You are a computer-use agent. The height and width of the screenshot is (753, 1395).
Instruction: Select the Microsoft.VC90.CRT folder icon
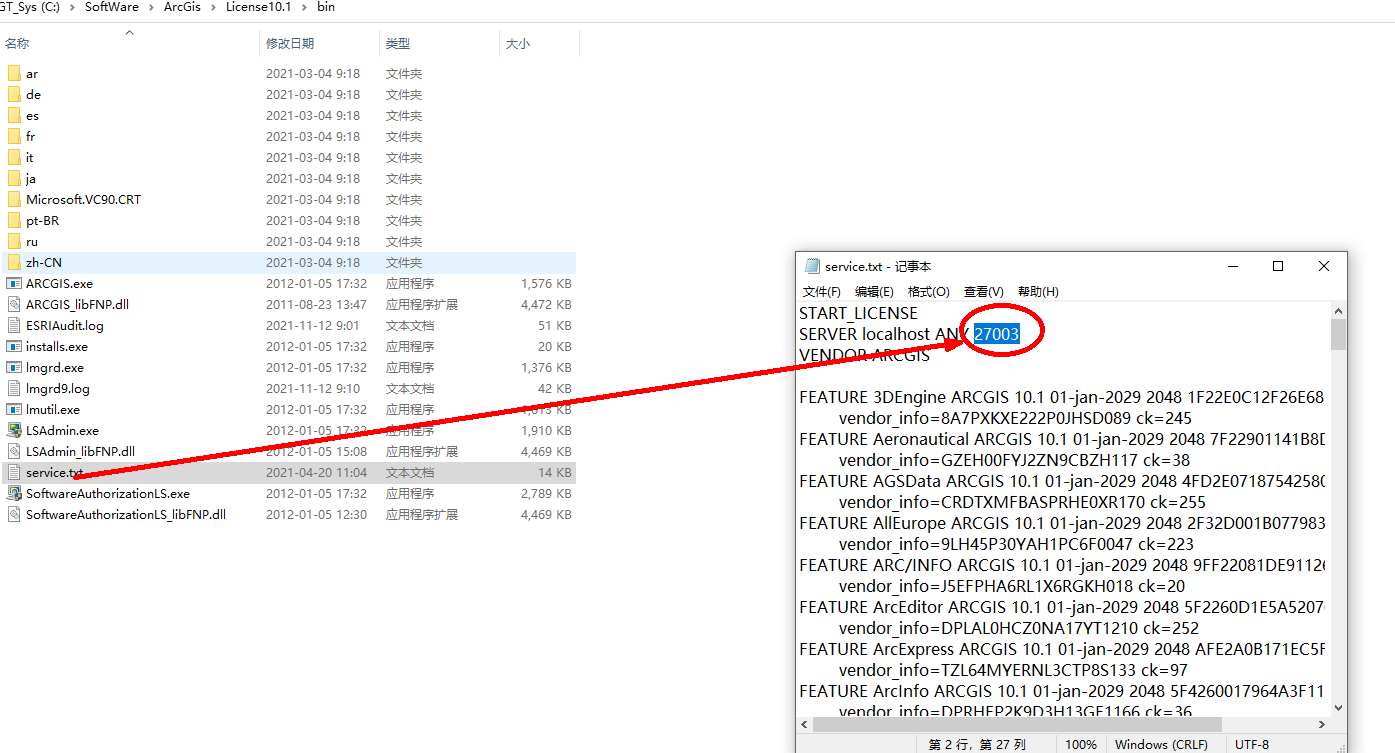point(14,199)
